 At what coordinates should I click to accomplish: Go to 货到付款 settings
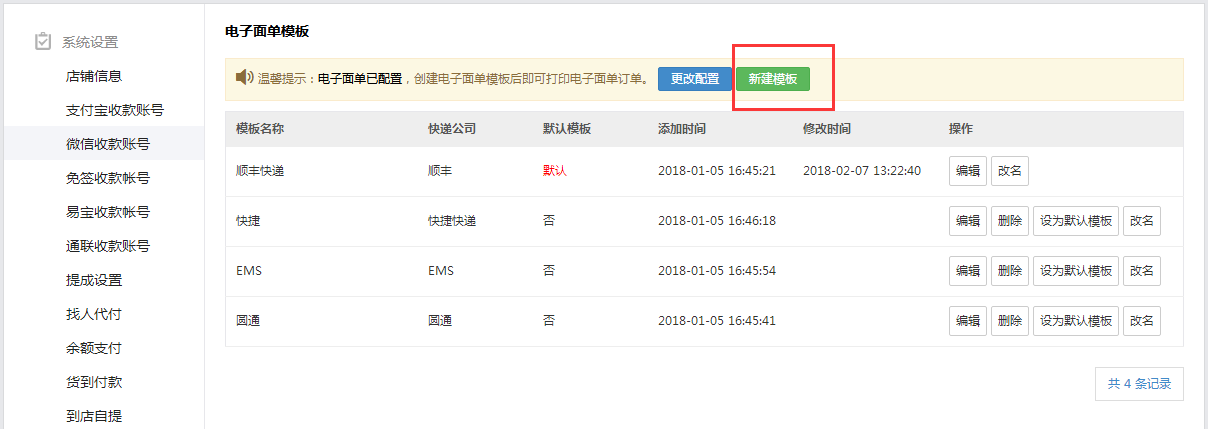[x=94, y=382]
